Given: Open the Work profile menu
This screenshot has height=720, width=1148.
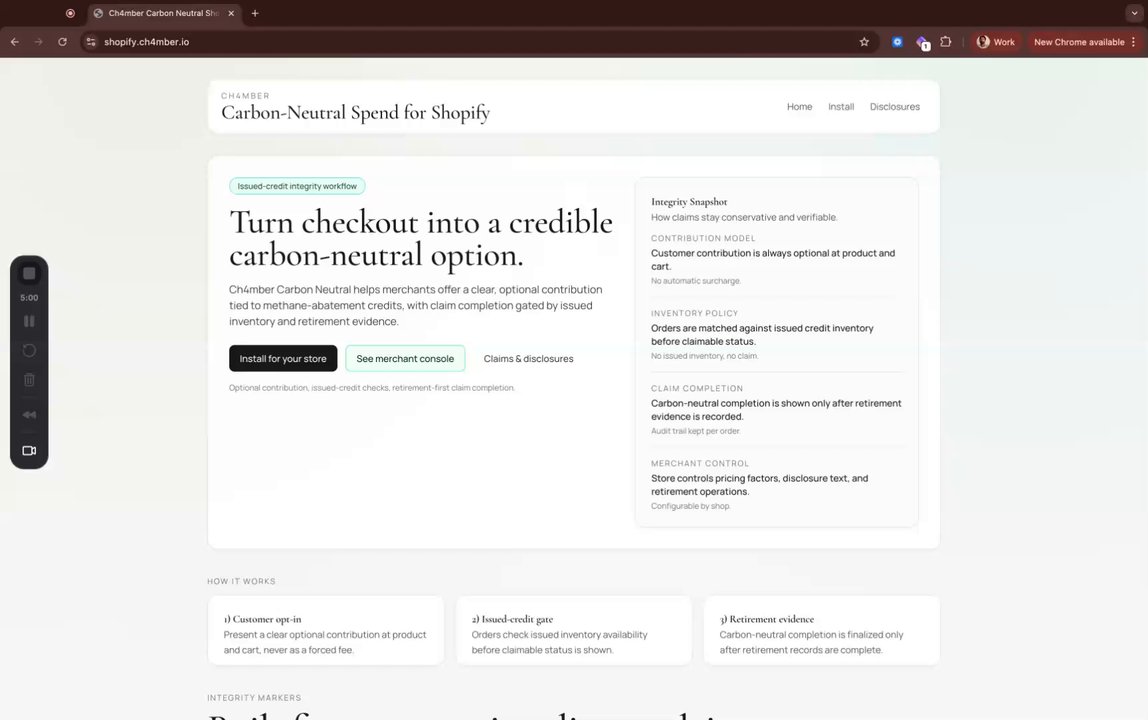Looking at the screenshot, I should tap(996, 42).
